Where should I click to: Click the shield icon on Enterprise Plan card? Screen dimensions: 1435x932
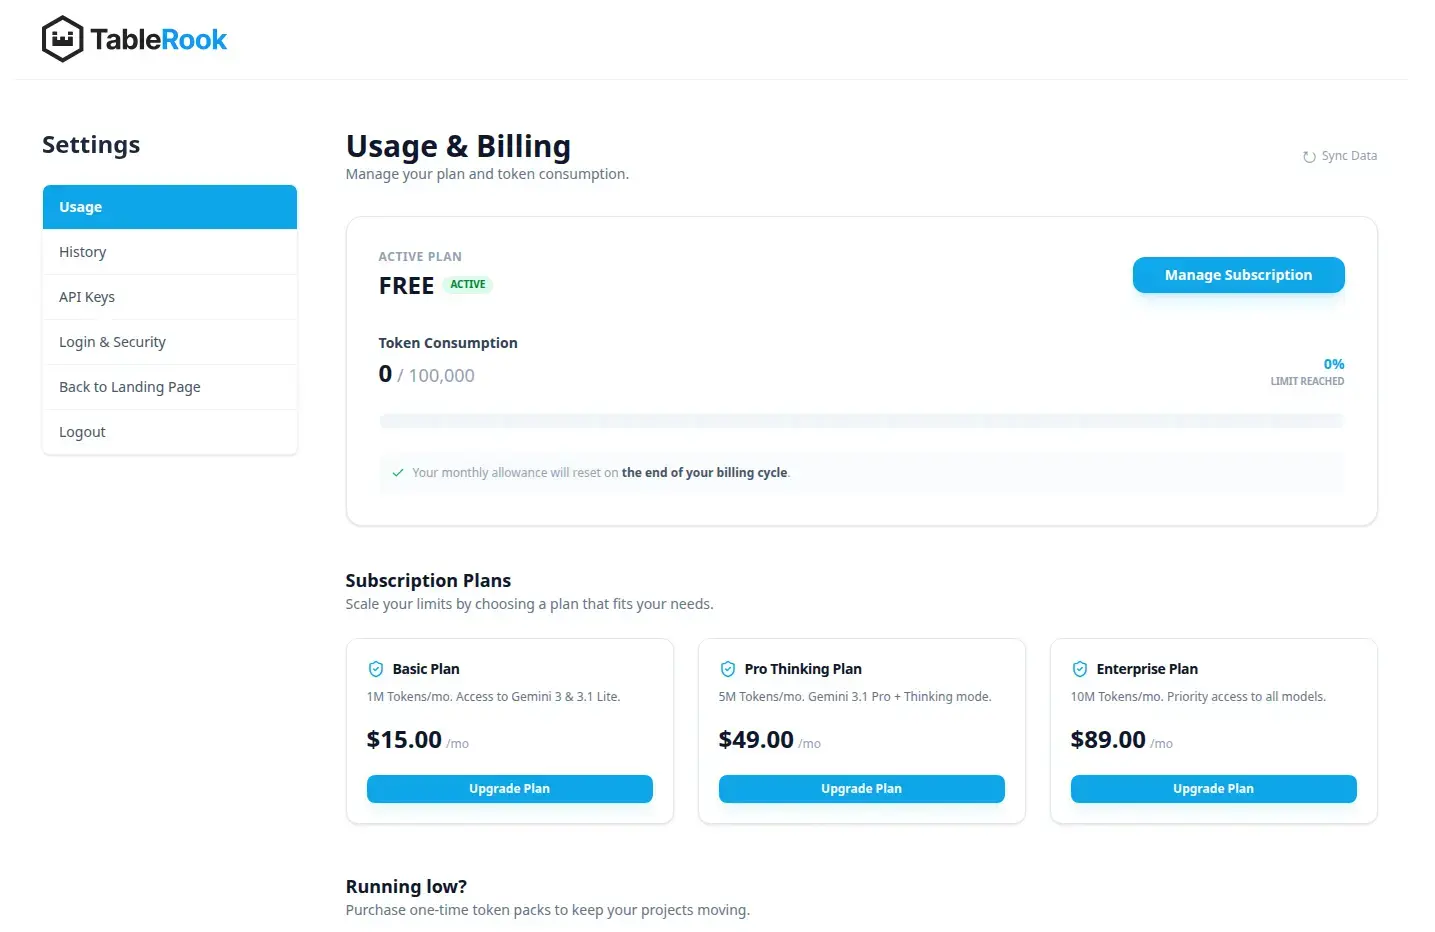(x=1080, y=668)
